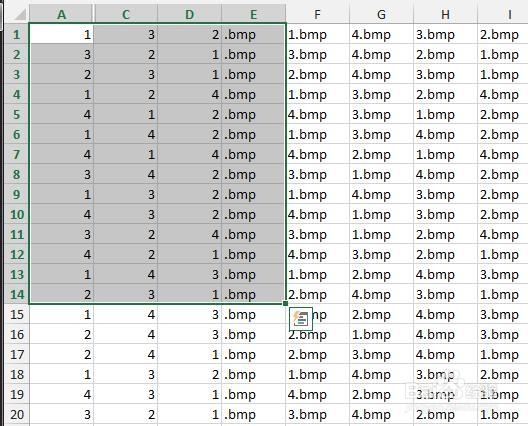Select cell A1 containing 1
Screen dimensions: 528x426
coord(61,34)
